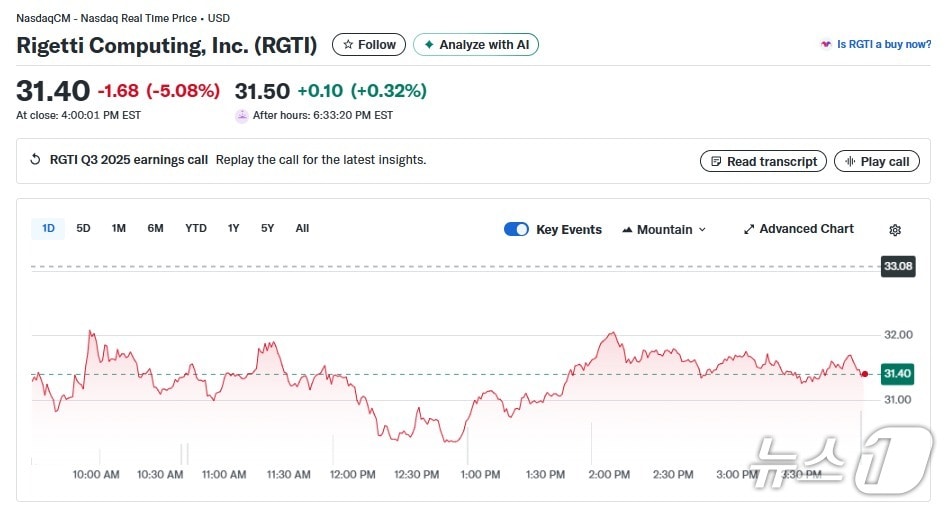The height and width of the screenshot is (508, 947).
Task: Switch chart to YTD range
Action: 196,228
